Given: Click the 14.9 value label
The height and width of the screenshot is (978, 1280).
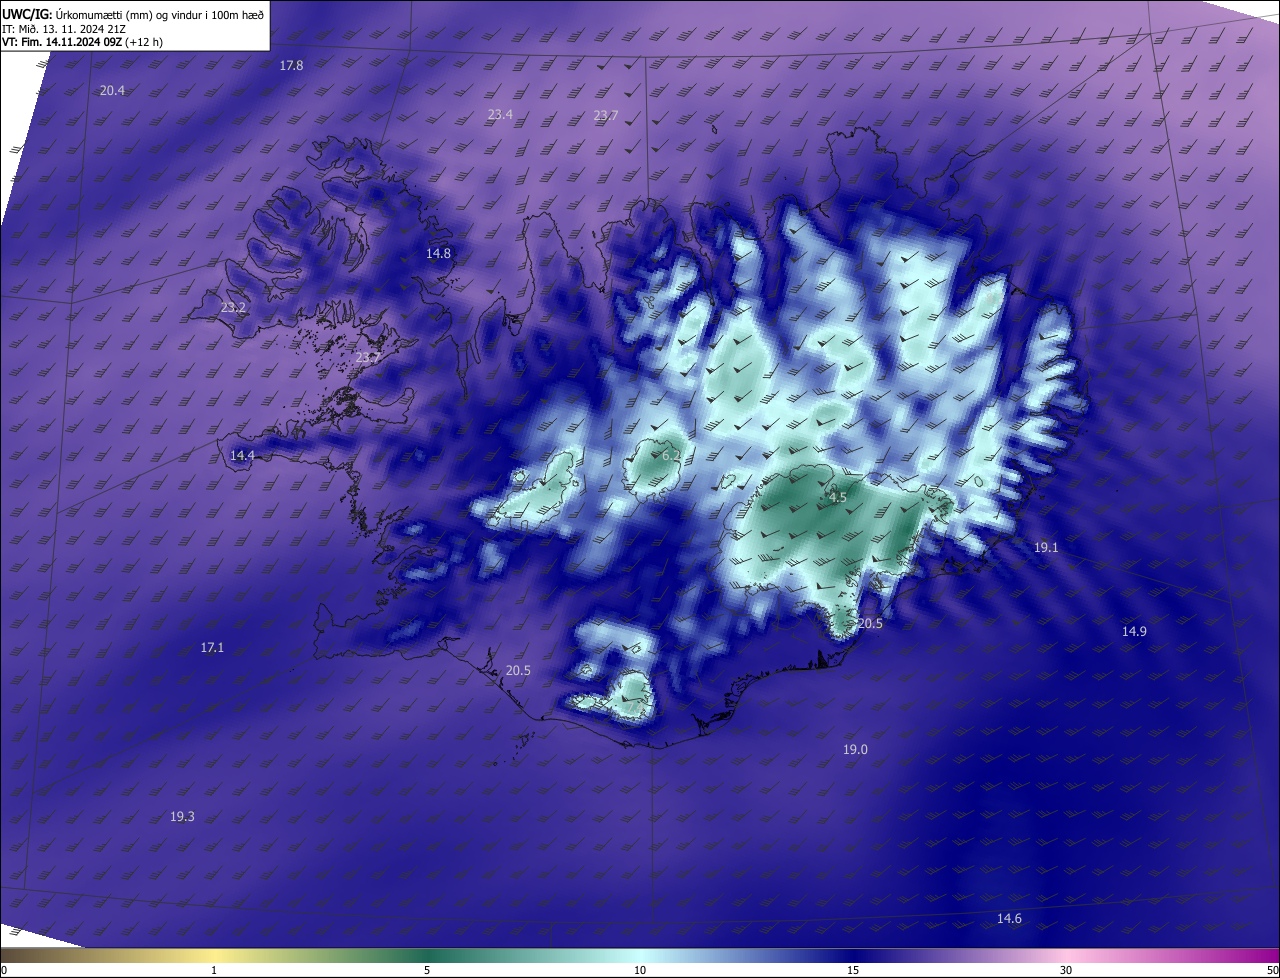Looking at the screenshot, I should click(1134, 631).
